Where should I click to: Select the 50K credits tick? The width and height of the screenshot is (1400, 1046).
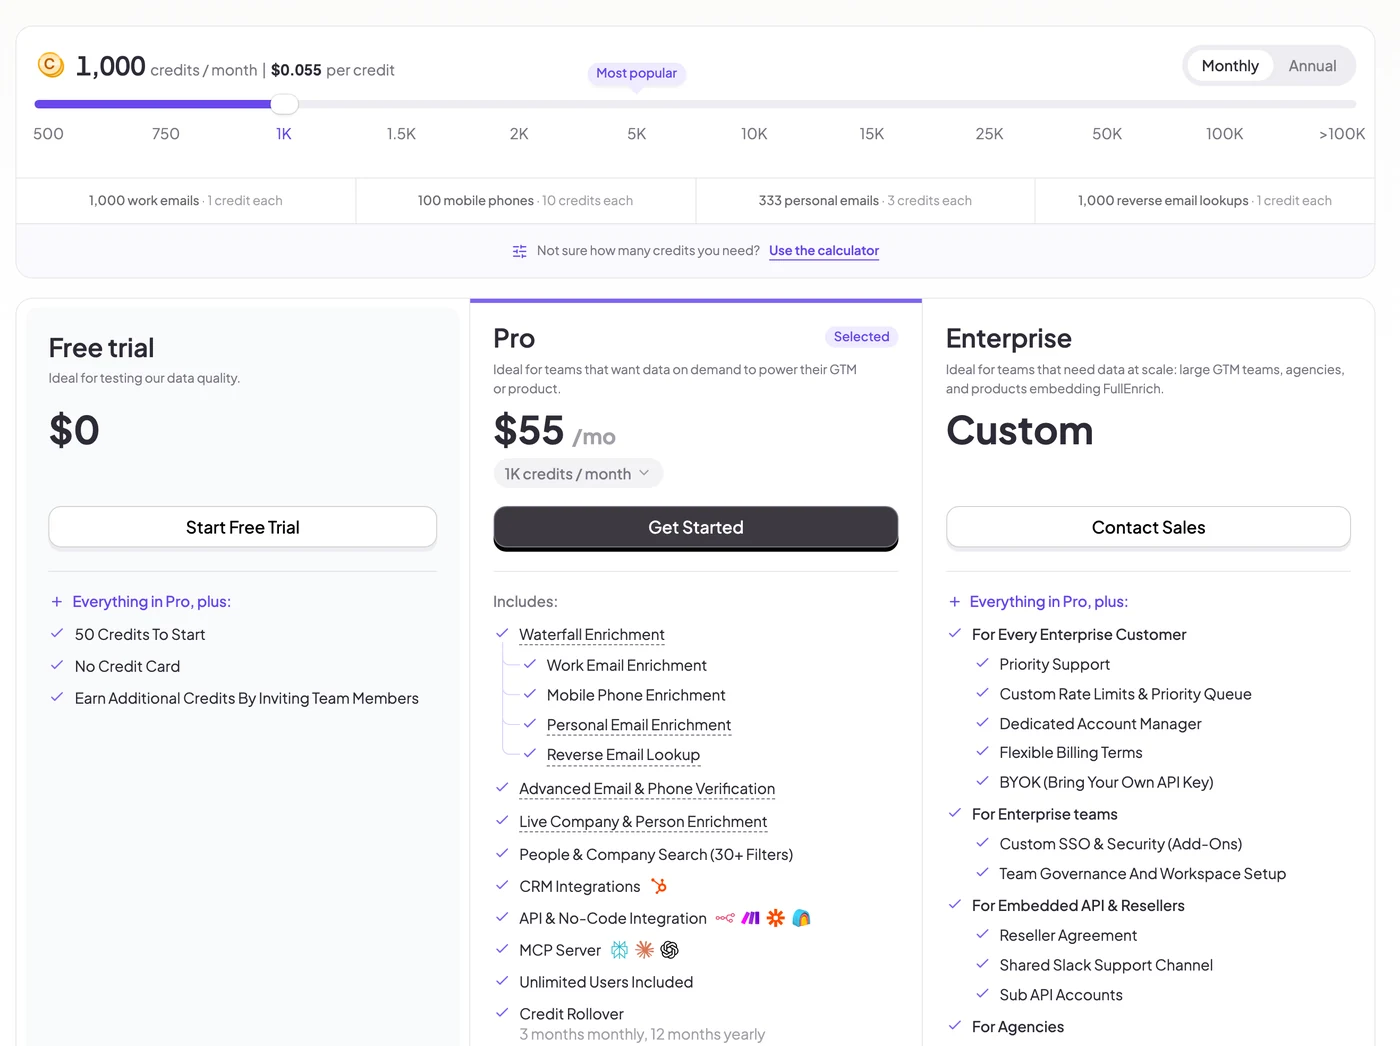coord(1107,134)
